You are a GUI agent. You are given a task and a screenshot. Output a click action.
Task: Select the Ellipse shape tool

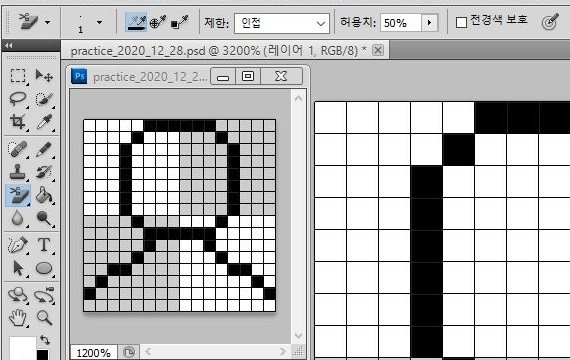pos(44,268)
